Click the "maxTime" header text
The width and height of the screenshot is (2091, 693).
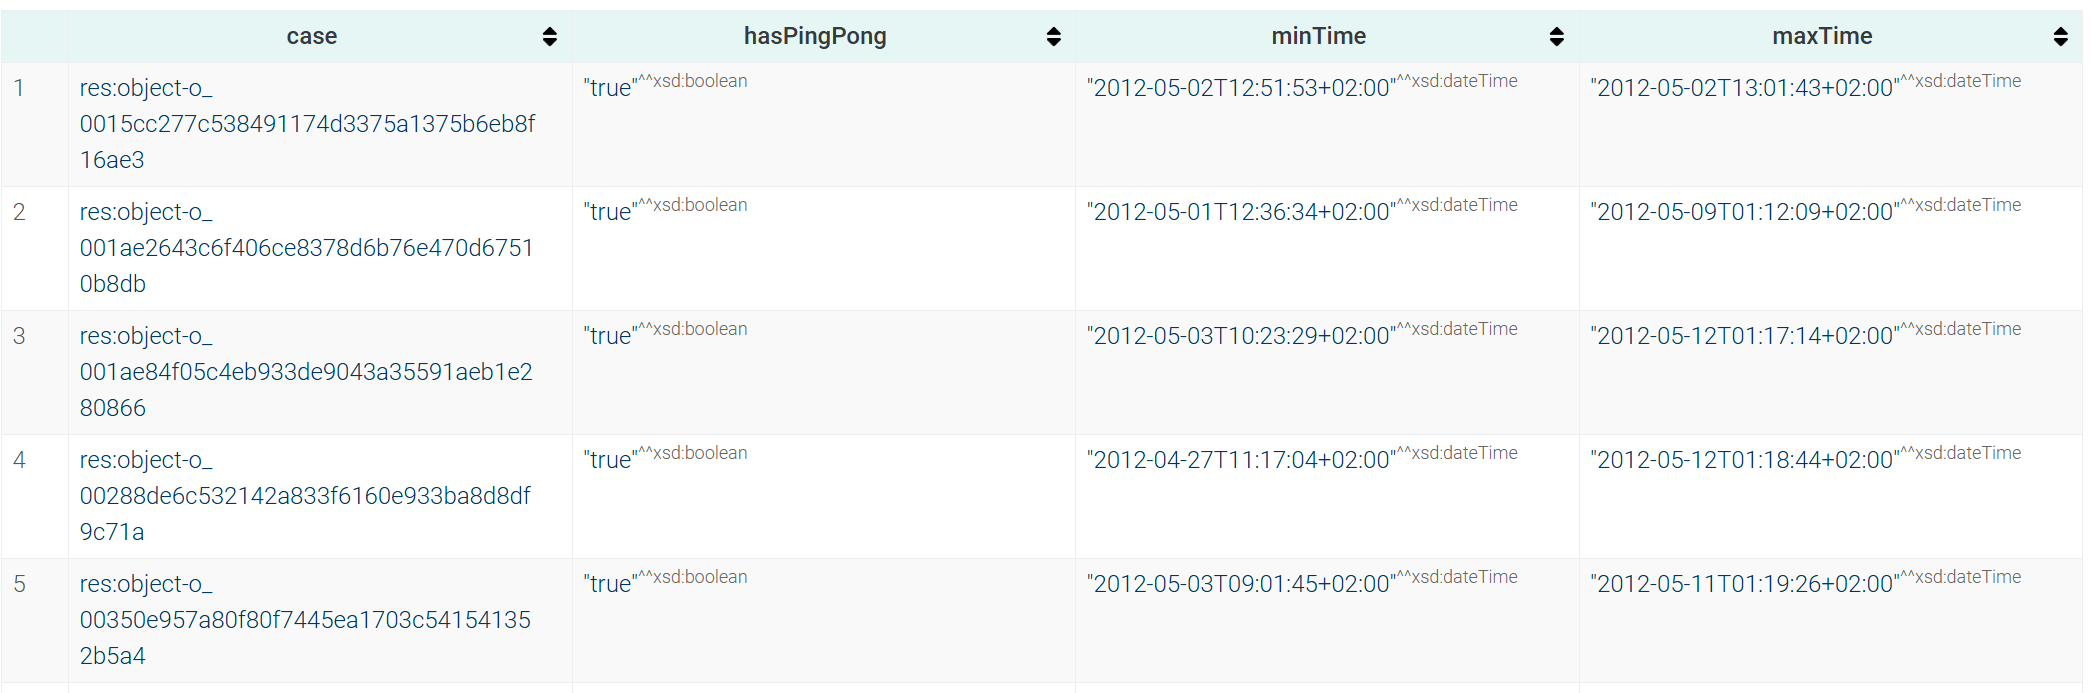(1822, 37)
